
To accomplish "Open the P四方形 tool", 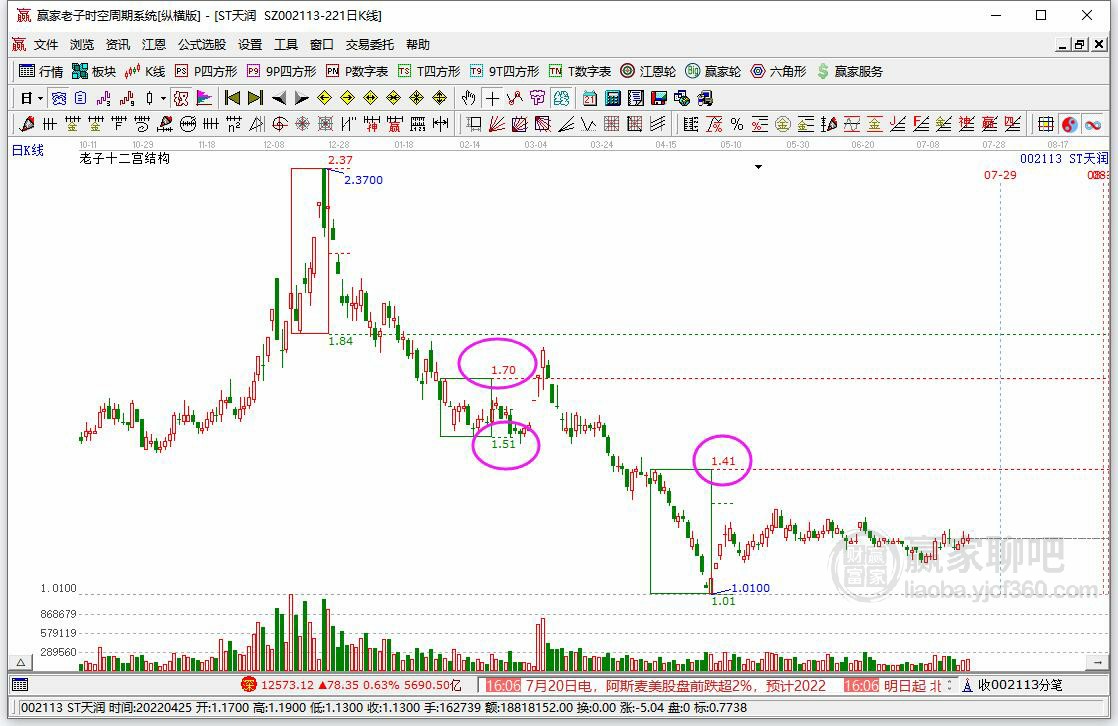I will coord(206,71).
